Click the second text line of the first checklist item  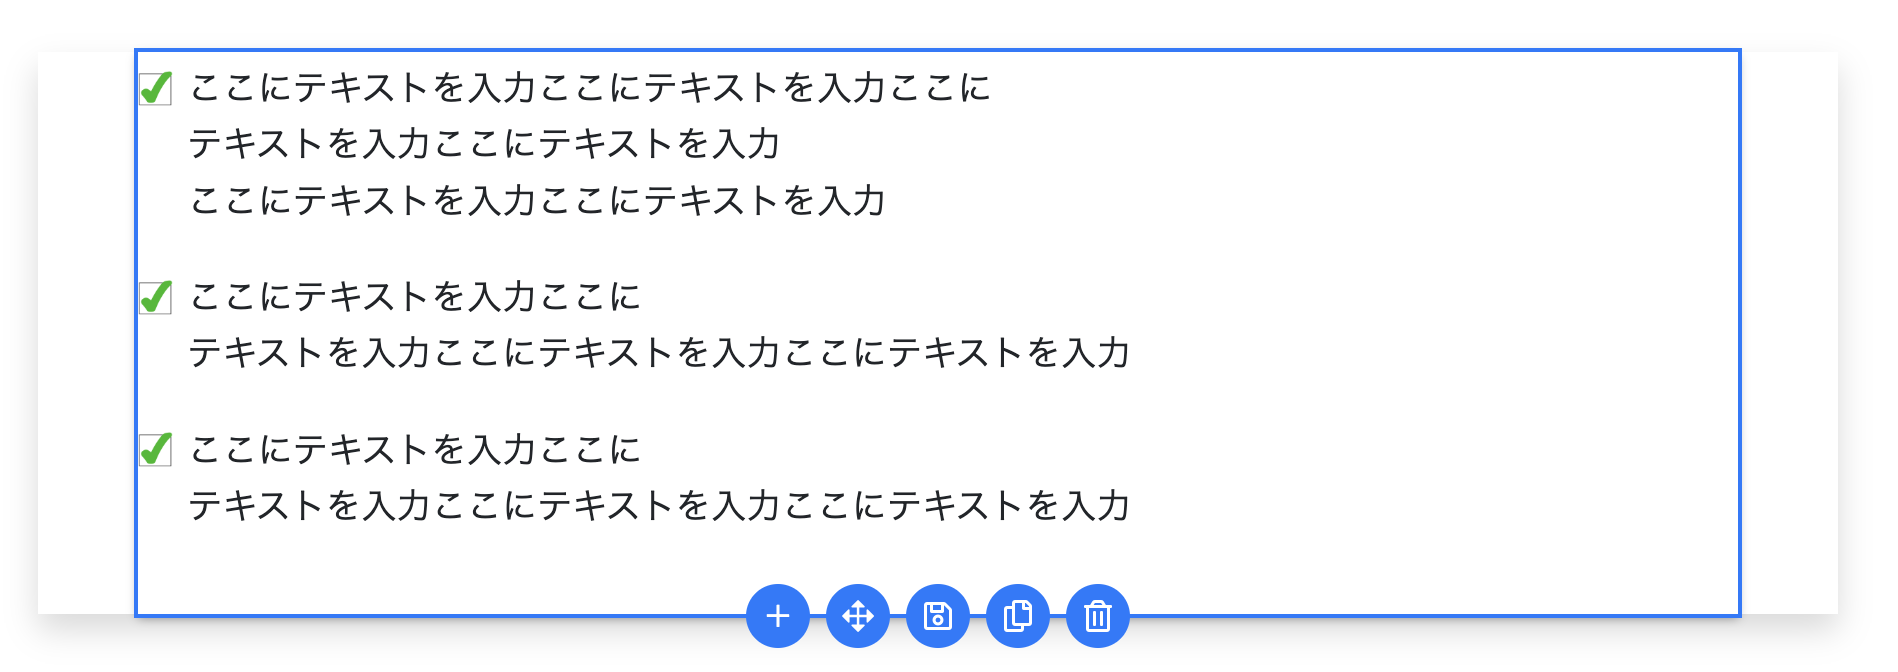[484, 144]
